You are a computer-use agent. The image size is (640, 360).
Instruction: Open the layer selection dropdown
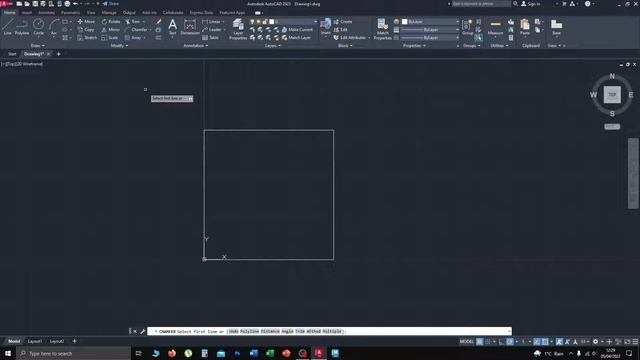[316, 21]
